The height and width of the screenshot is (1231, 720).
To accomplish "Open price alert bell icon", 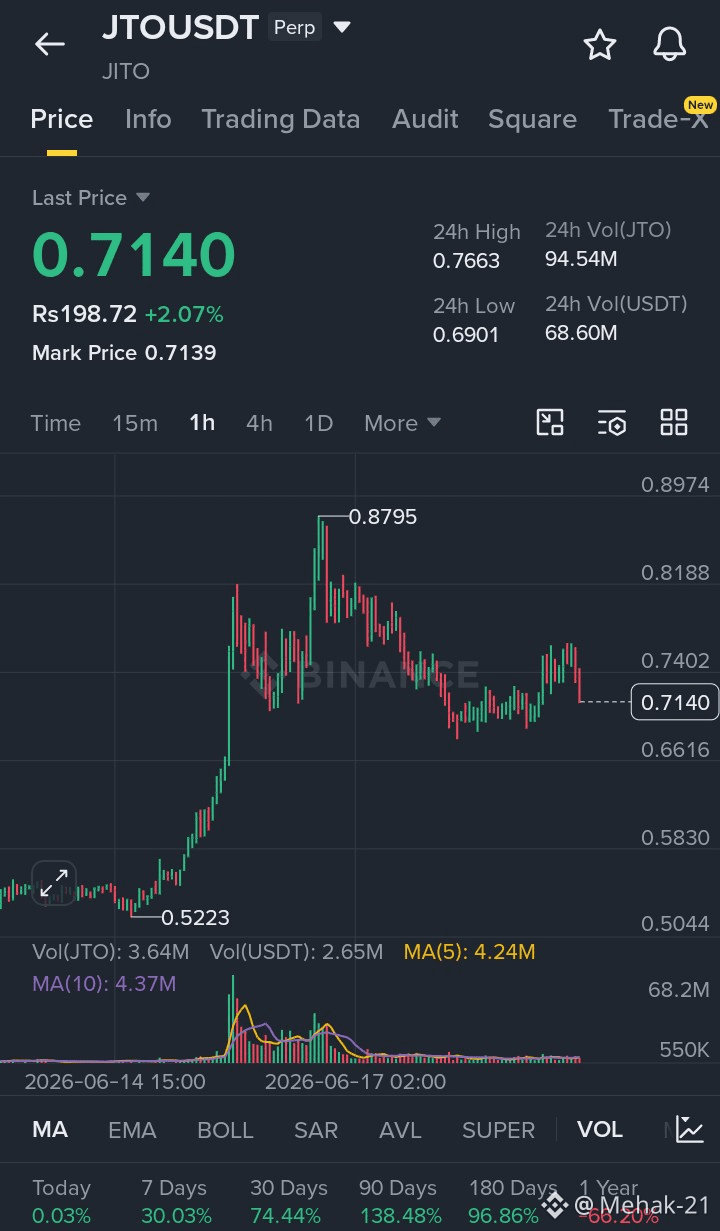I will click(x=670, y=44).
